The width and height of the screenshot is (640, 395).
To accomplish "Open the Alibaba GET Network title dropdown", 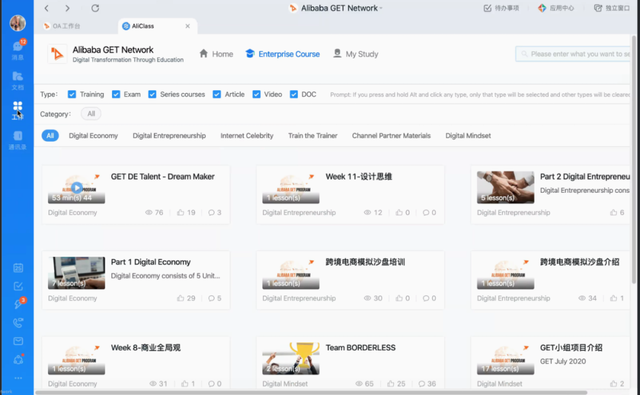I will (336, 8).
